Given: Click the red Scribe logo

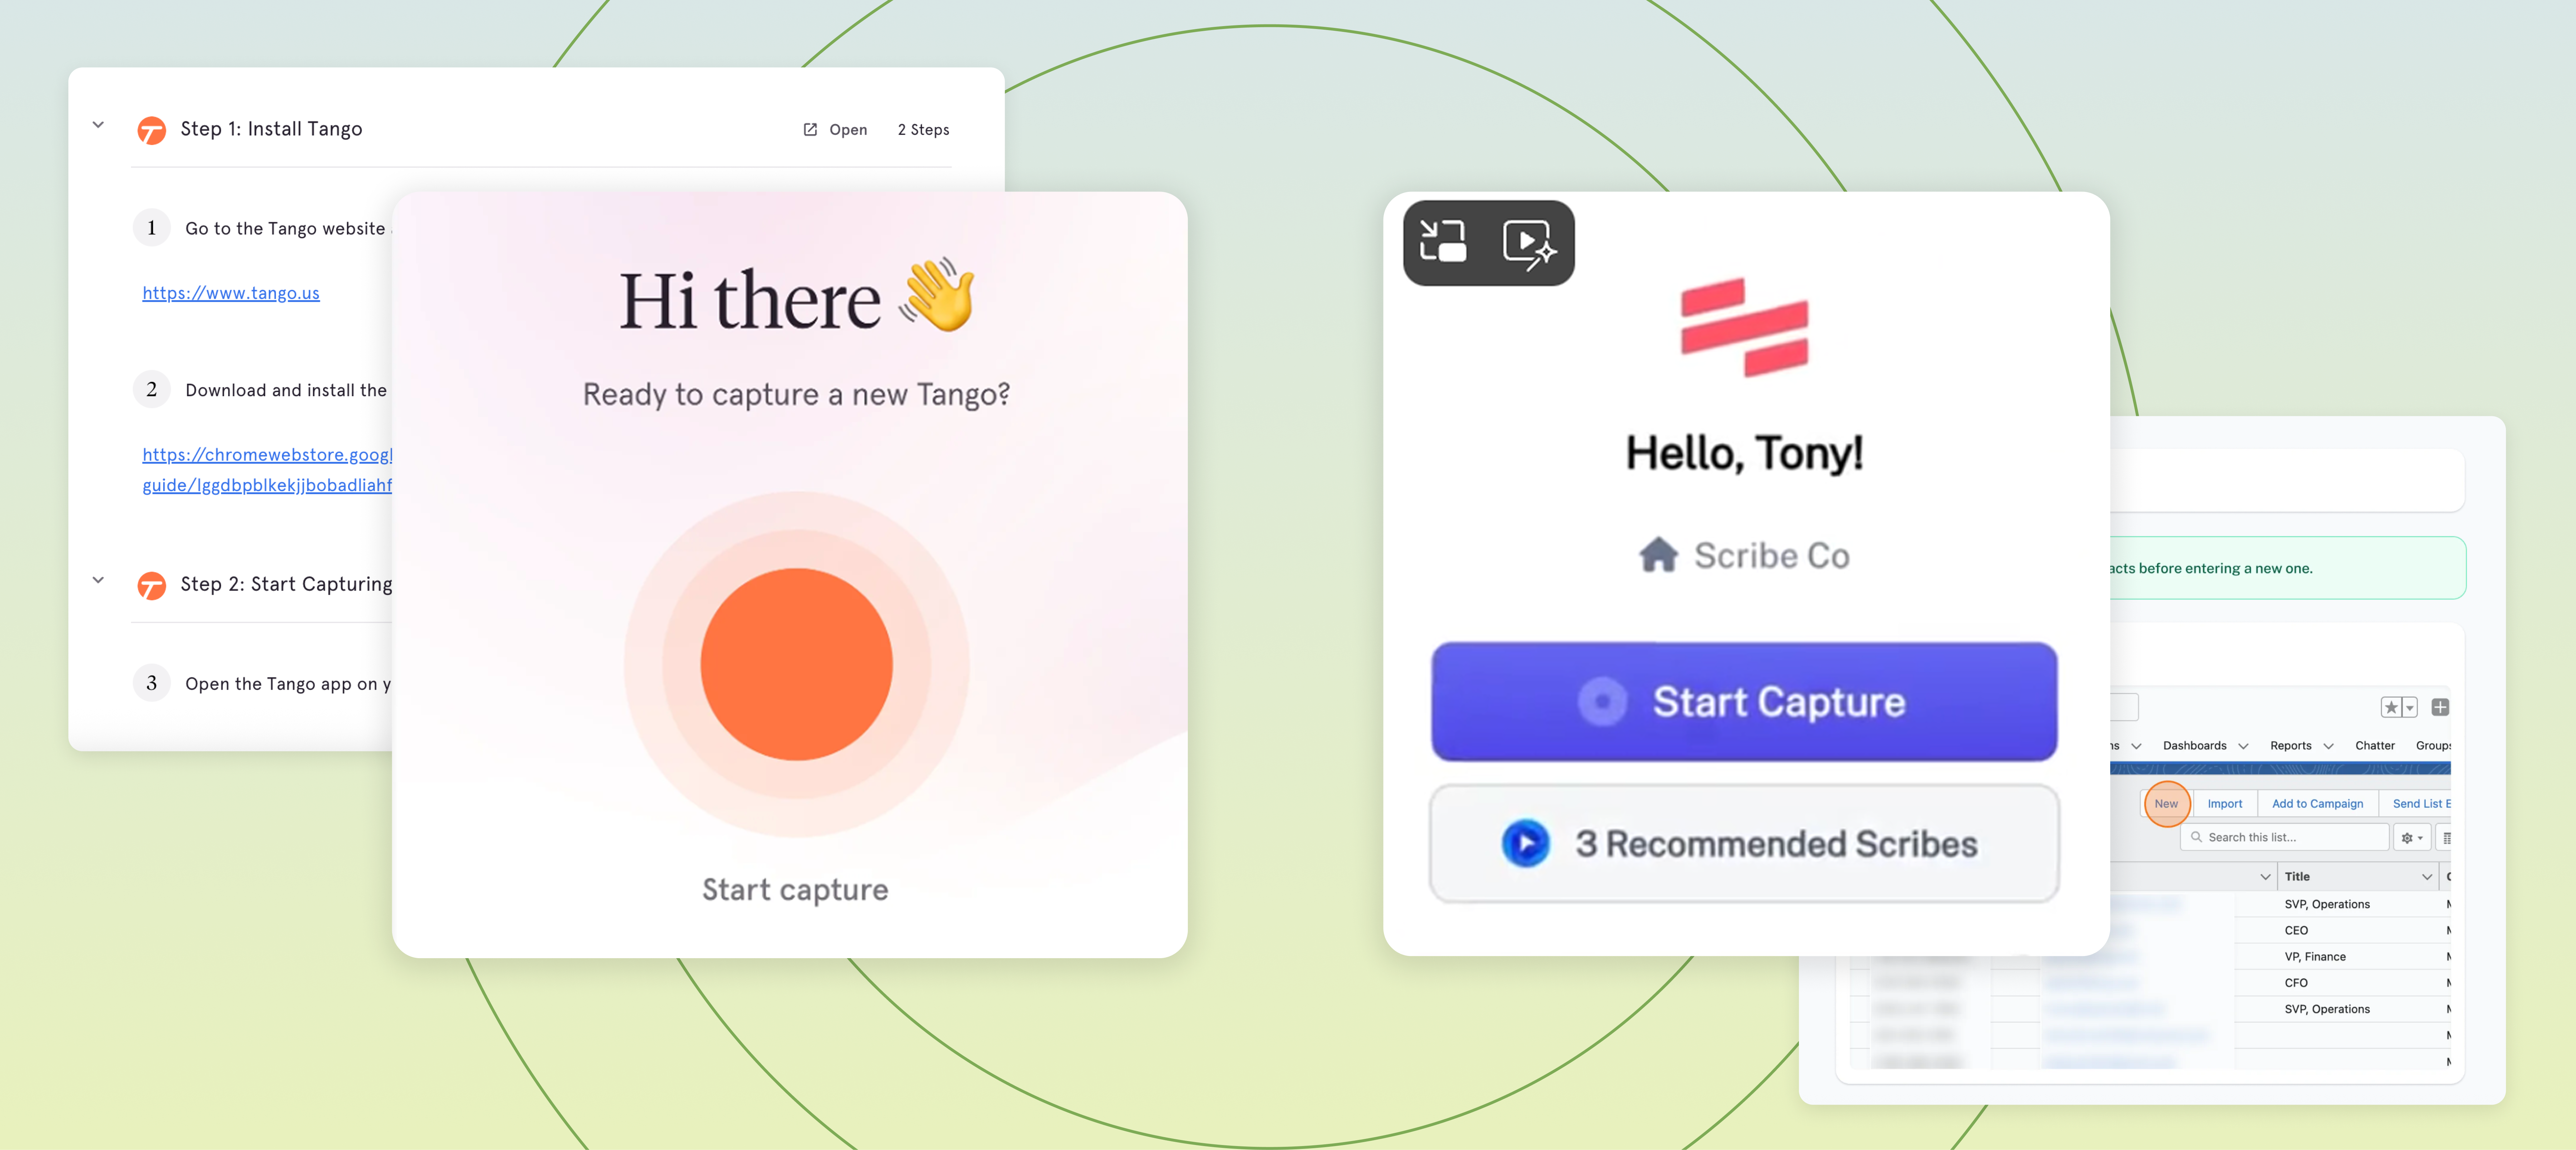Looking at the screenshot, I should click(1744, 328).
